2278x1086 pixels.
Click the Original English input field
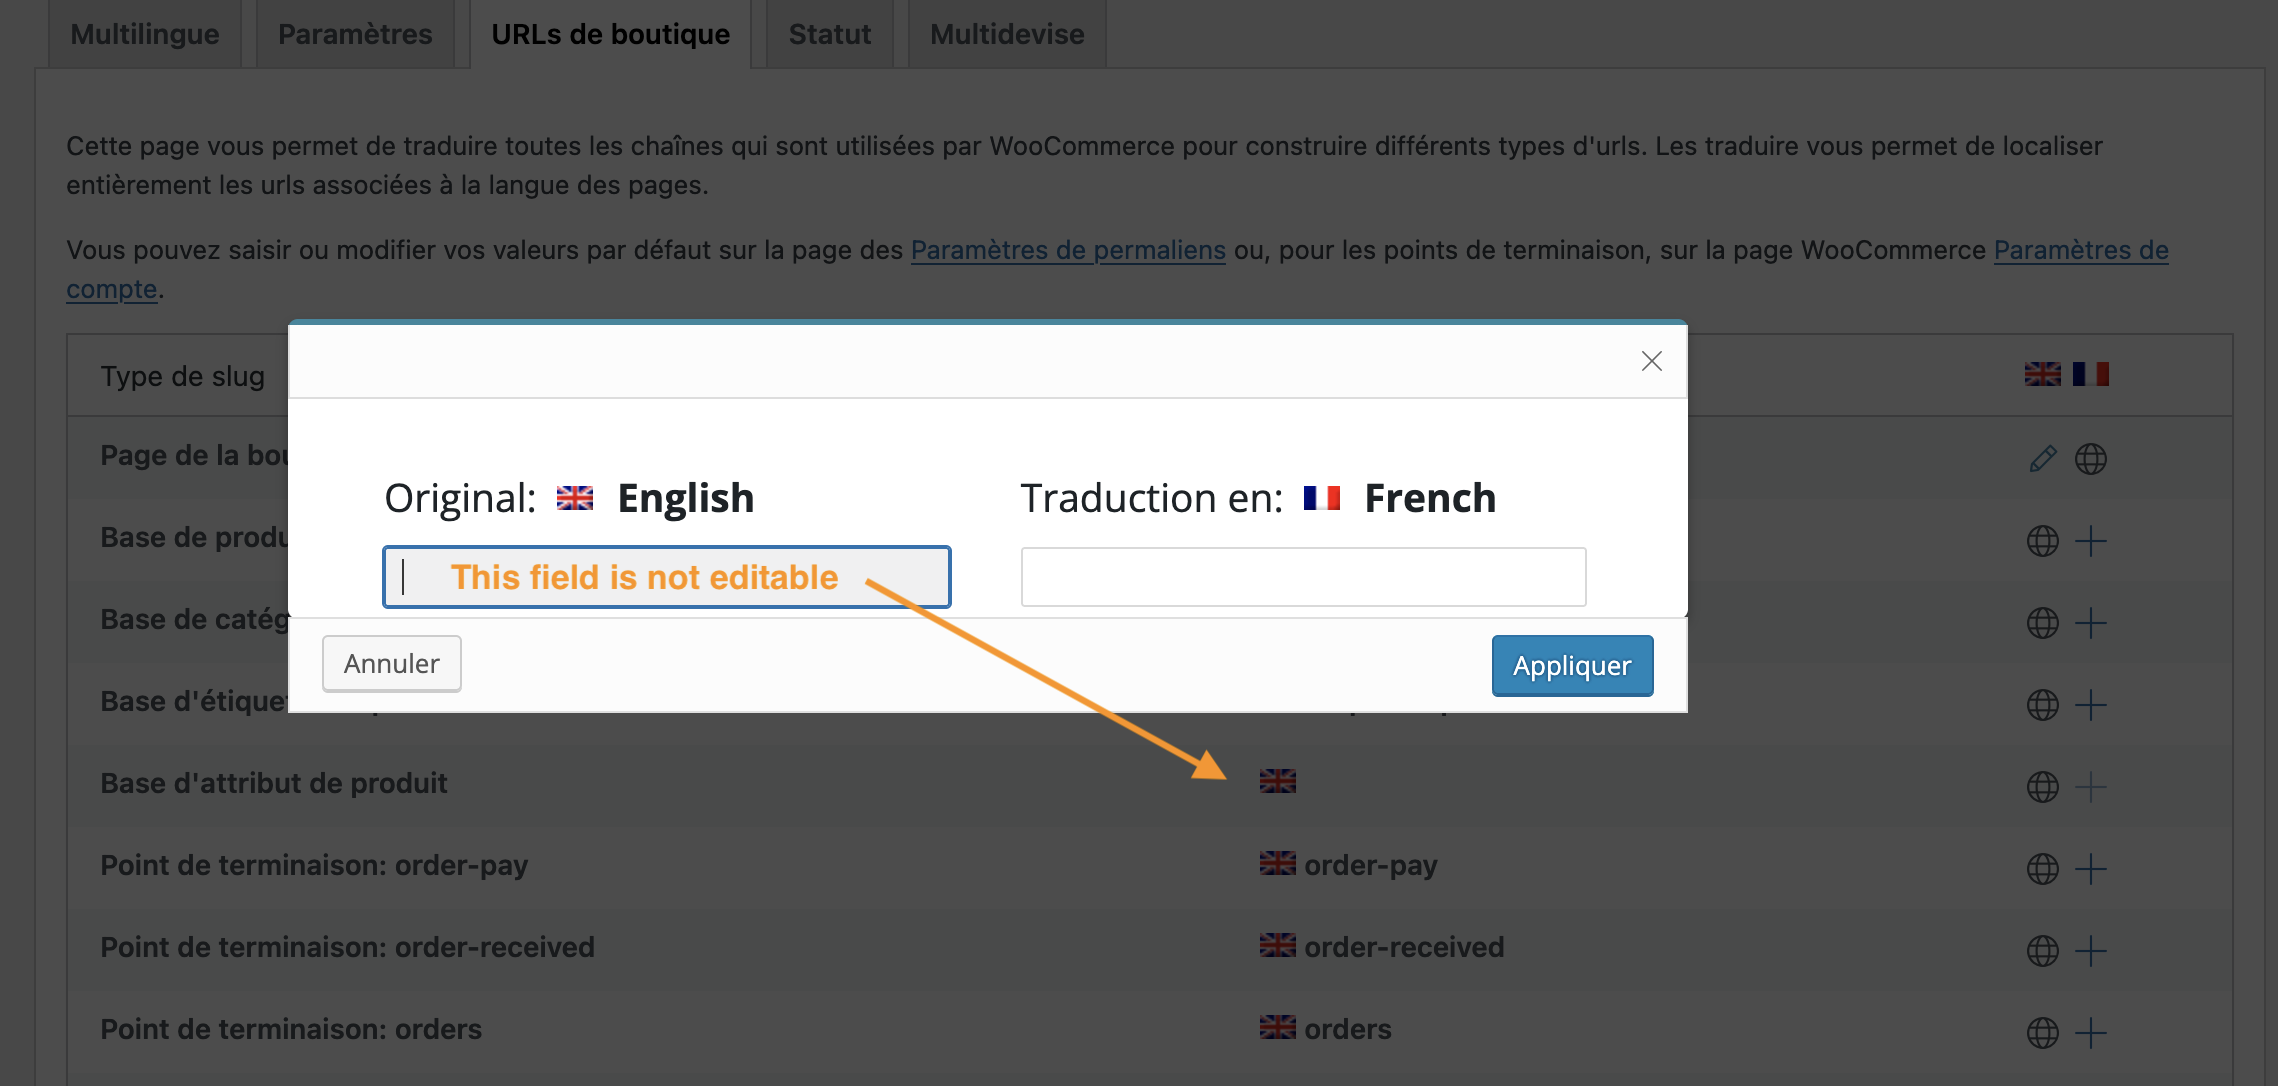(x=666, y=577)
